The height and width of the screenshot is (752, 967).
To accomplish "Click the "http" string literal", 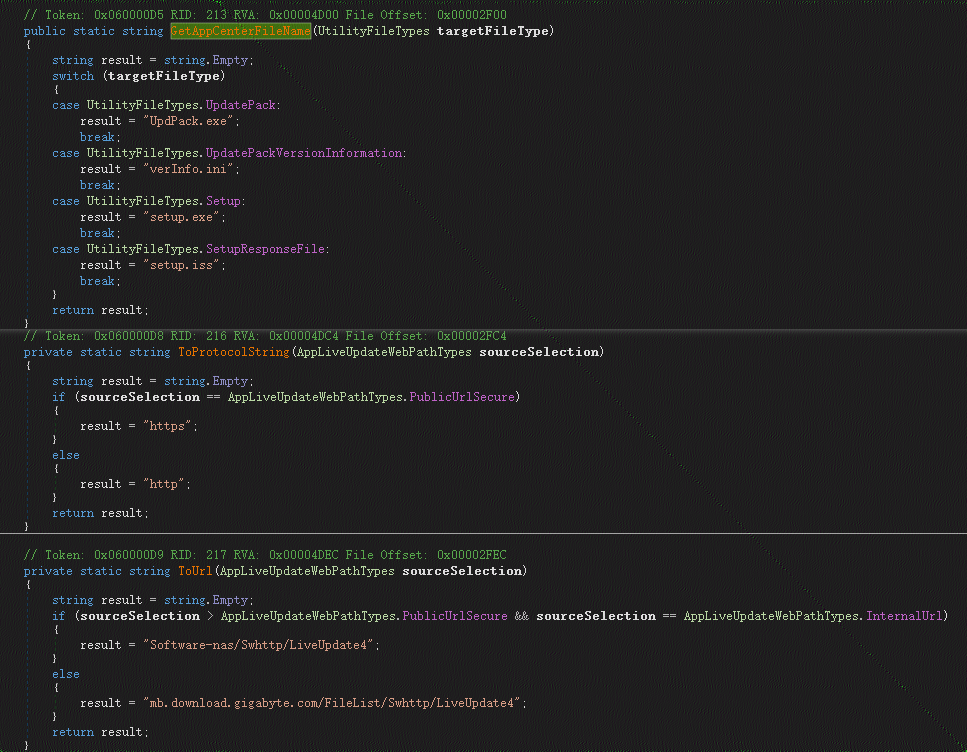I will point(164,484).
